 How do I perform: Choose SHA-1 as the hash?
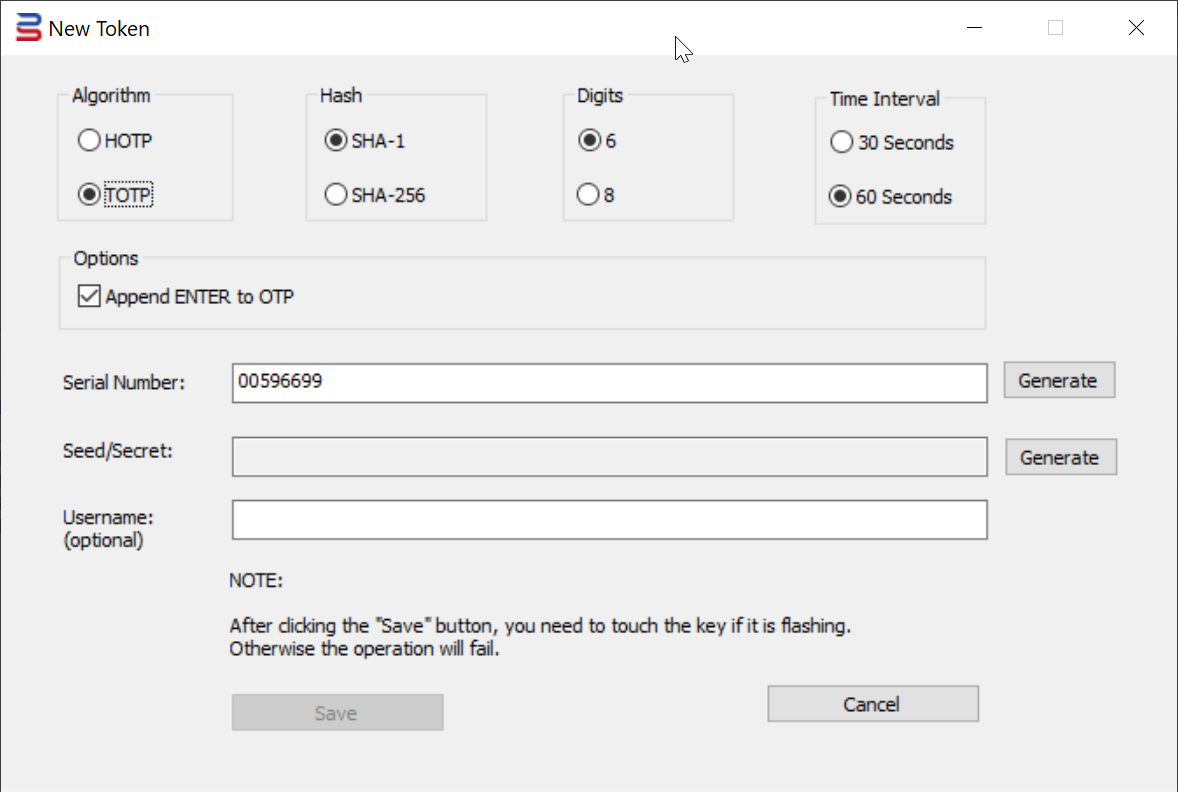coord(336,141)
